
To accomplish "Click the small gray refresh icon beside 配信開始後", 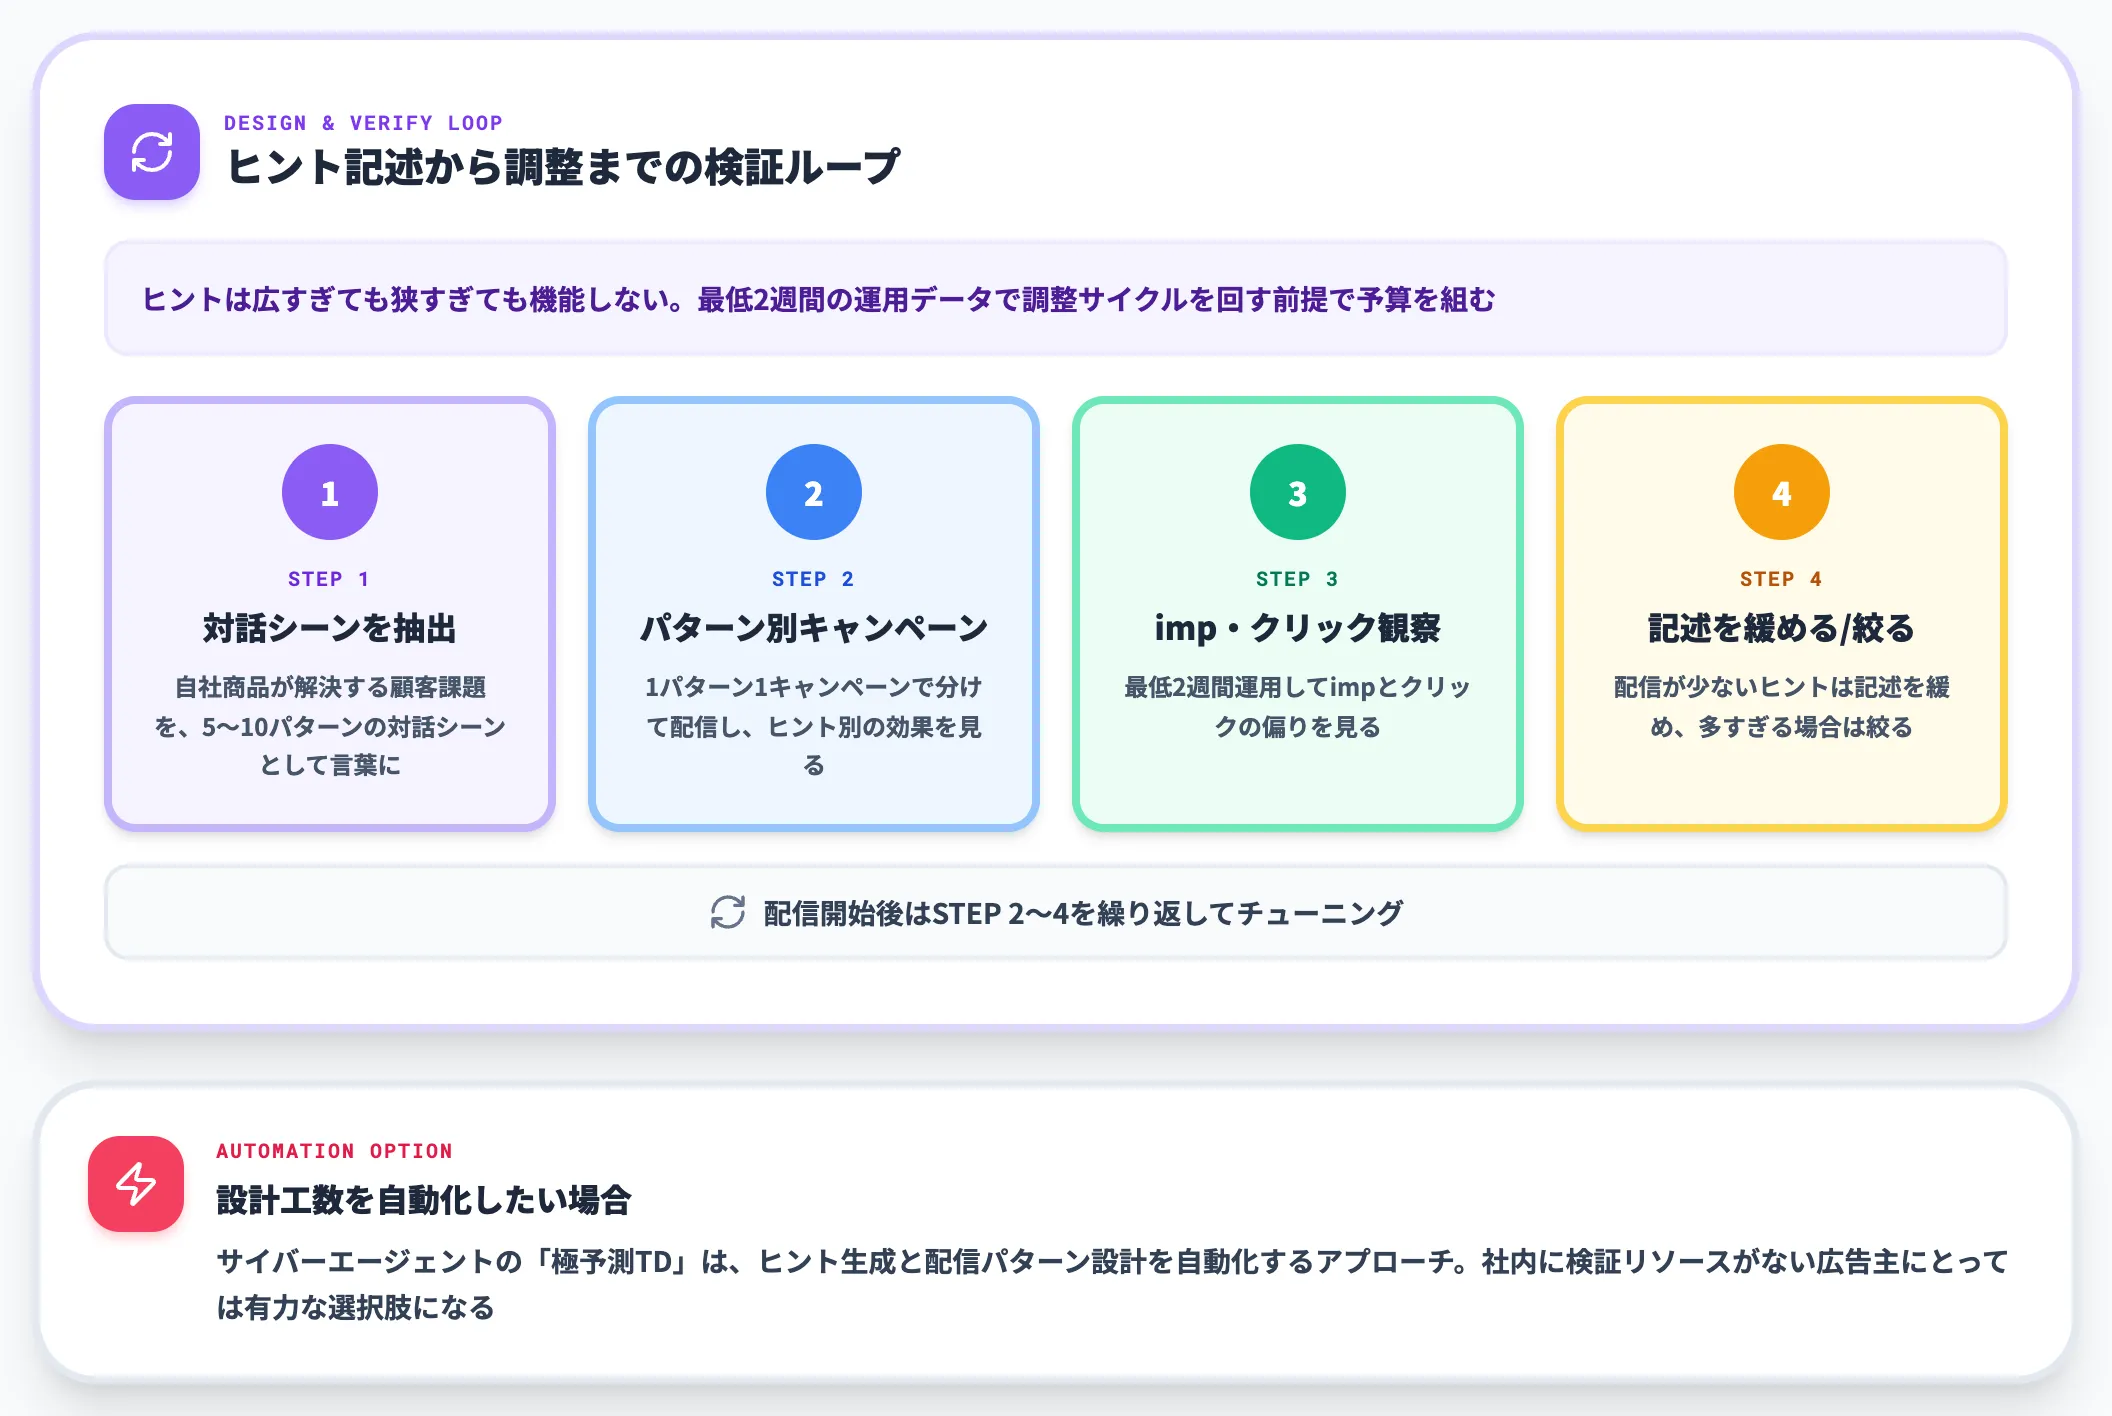I will click(x=728, y=912).
